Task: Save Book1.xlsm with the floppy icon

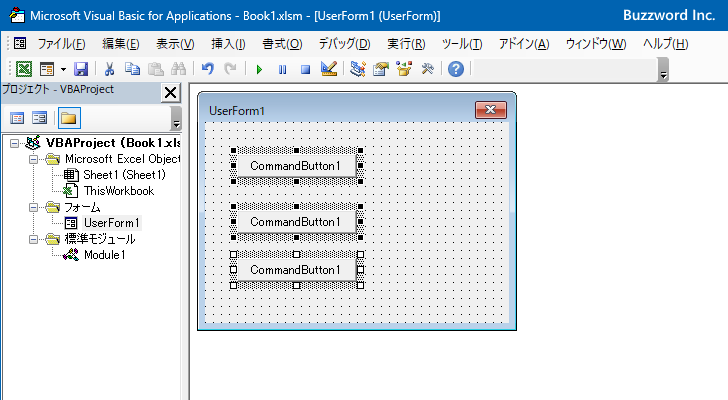Action: coord(81,69)
